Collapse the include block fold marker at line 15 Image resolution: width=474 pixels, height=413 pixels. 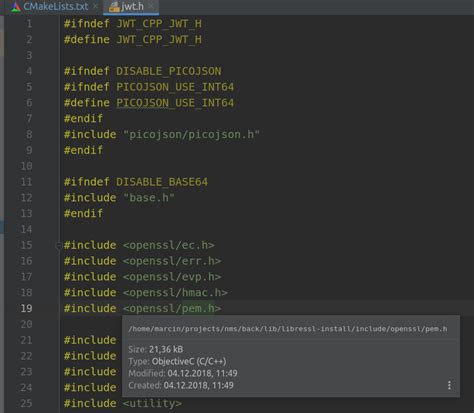pyautogui.click(x=58, y=246)
